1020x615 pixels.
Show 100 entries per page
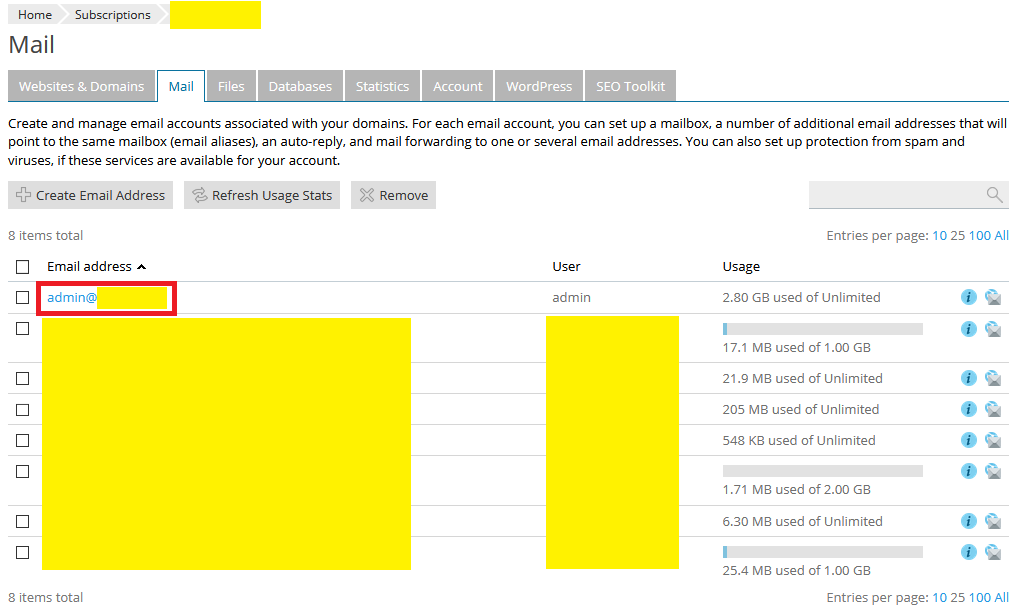[x=981, y=235]
